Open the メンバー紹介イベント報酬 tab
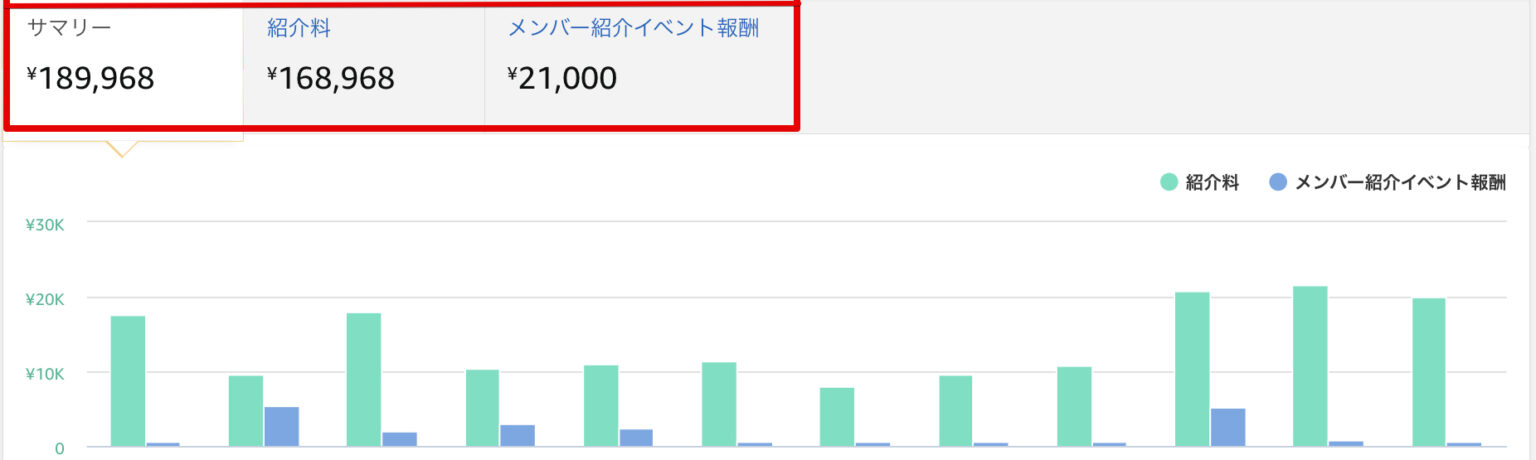The height and width of the screenshot is (460, 1536). tap(633, 28)
